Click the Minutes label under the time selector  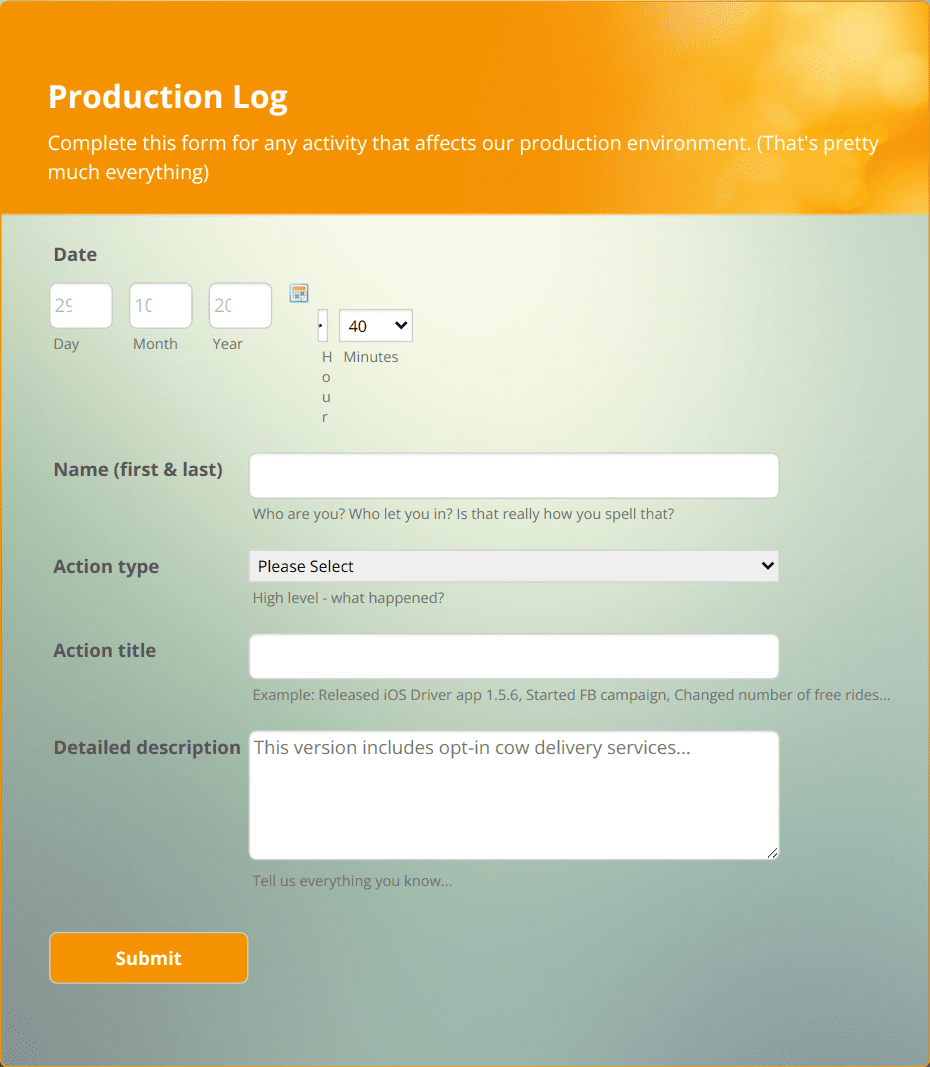[370, 356]
